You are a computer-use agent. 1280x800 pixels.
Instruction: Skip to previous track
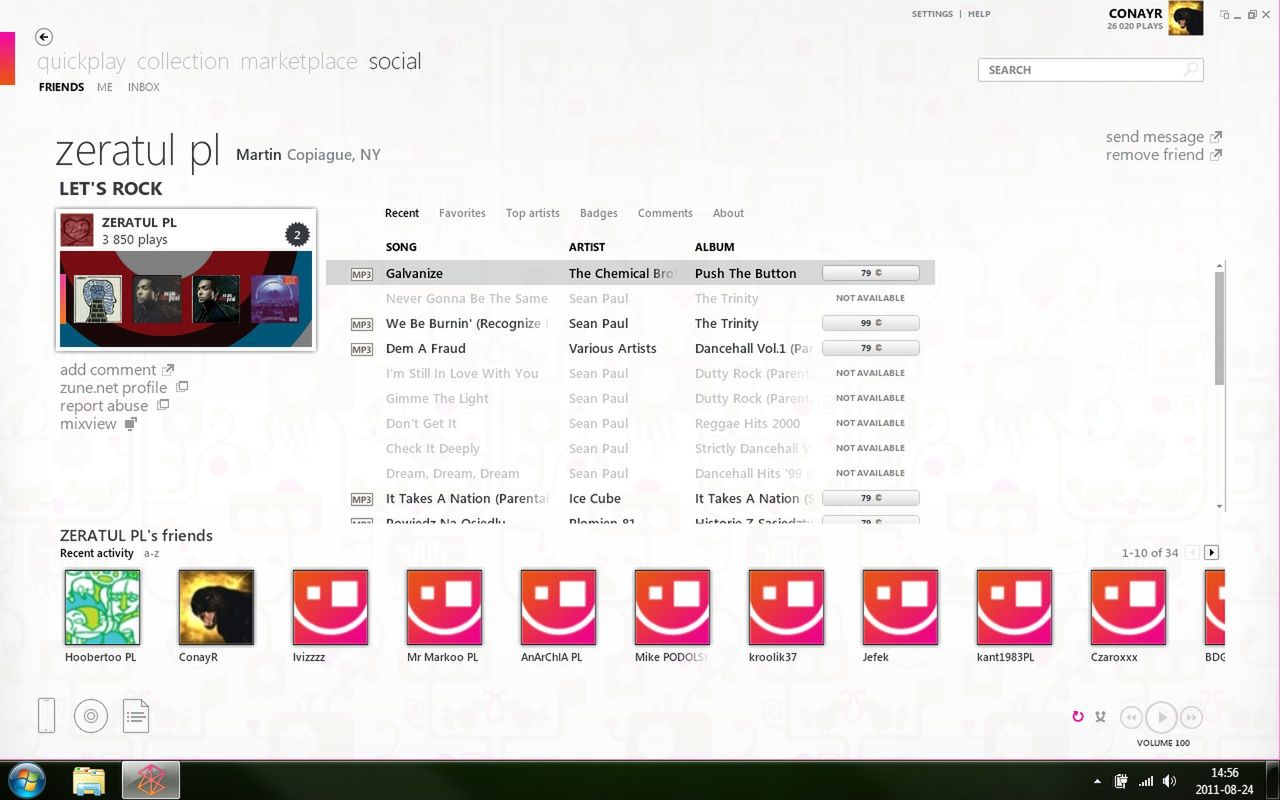pyautogui.click(x=1131, y=717)
